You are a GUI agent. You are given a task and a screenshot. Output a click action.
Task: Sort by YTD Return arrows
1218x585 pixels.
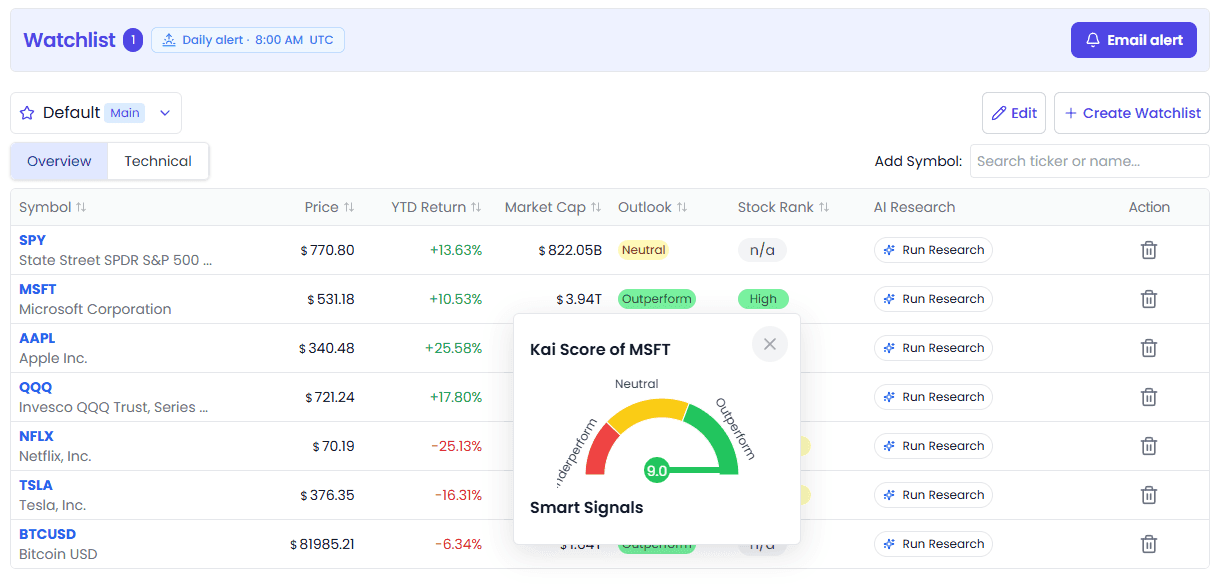click(x=476, y=207)
